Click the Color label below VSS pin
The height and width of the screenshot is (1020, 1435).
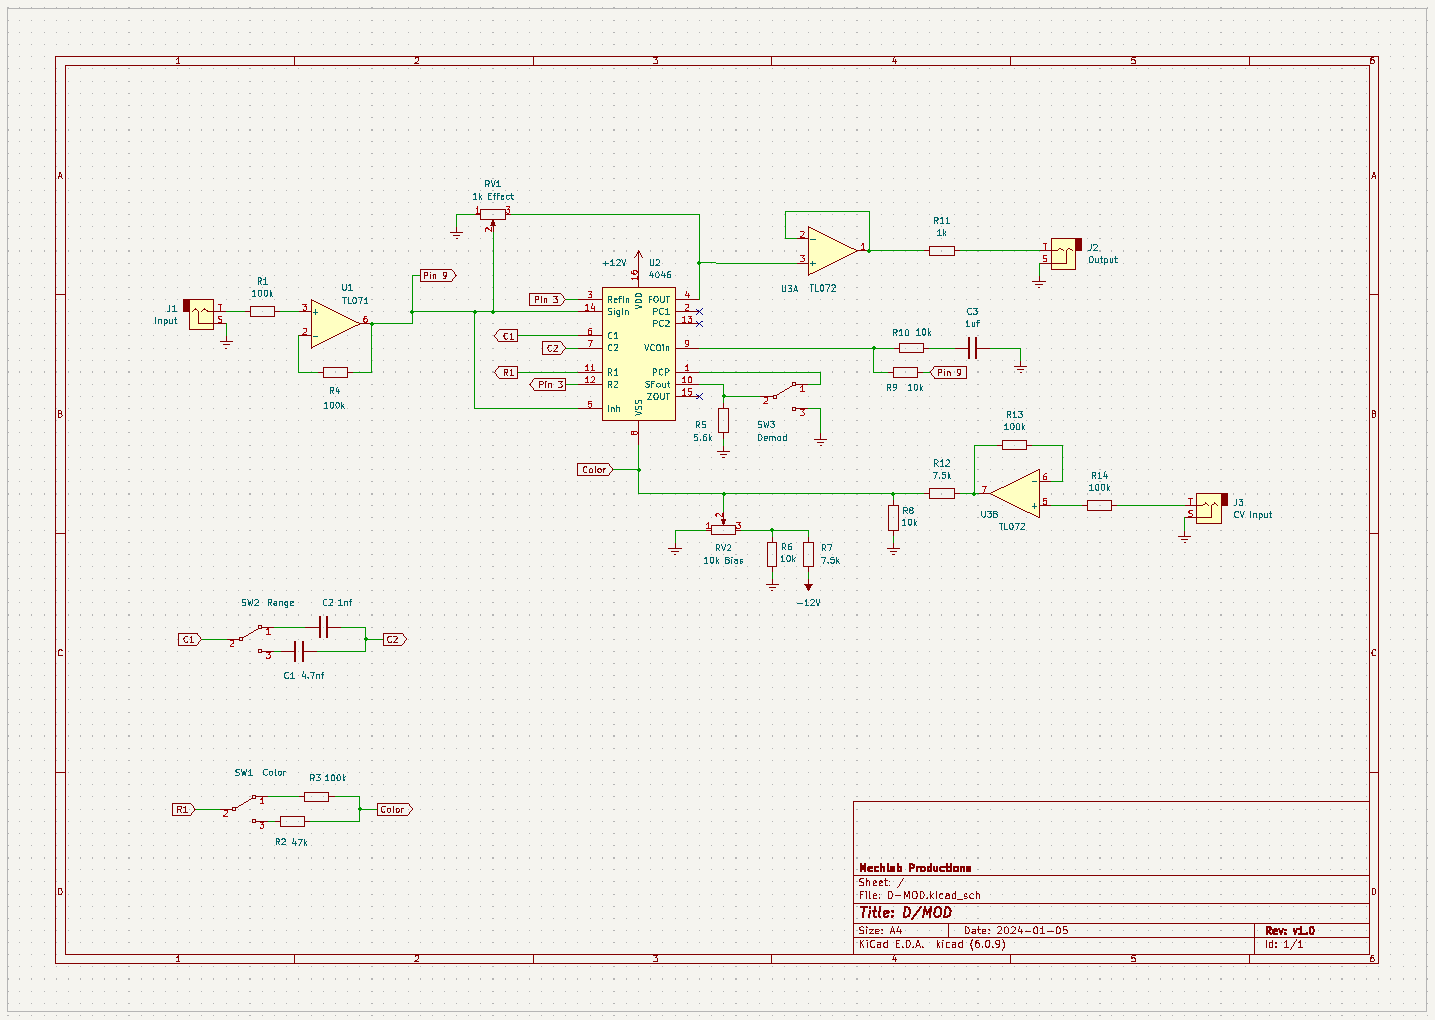pos(595,469)
